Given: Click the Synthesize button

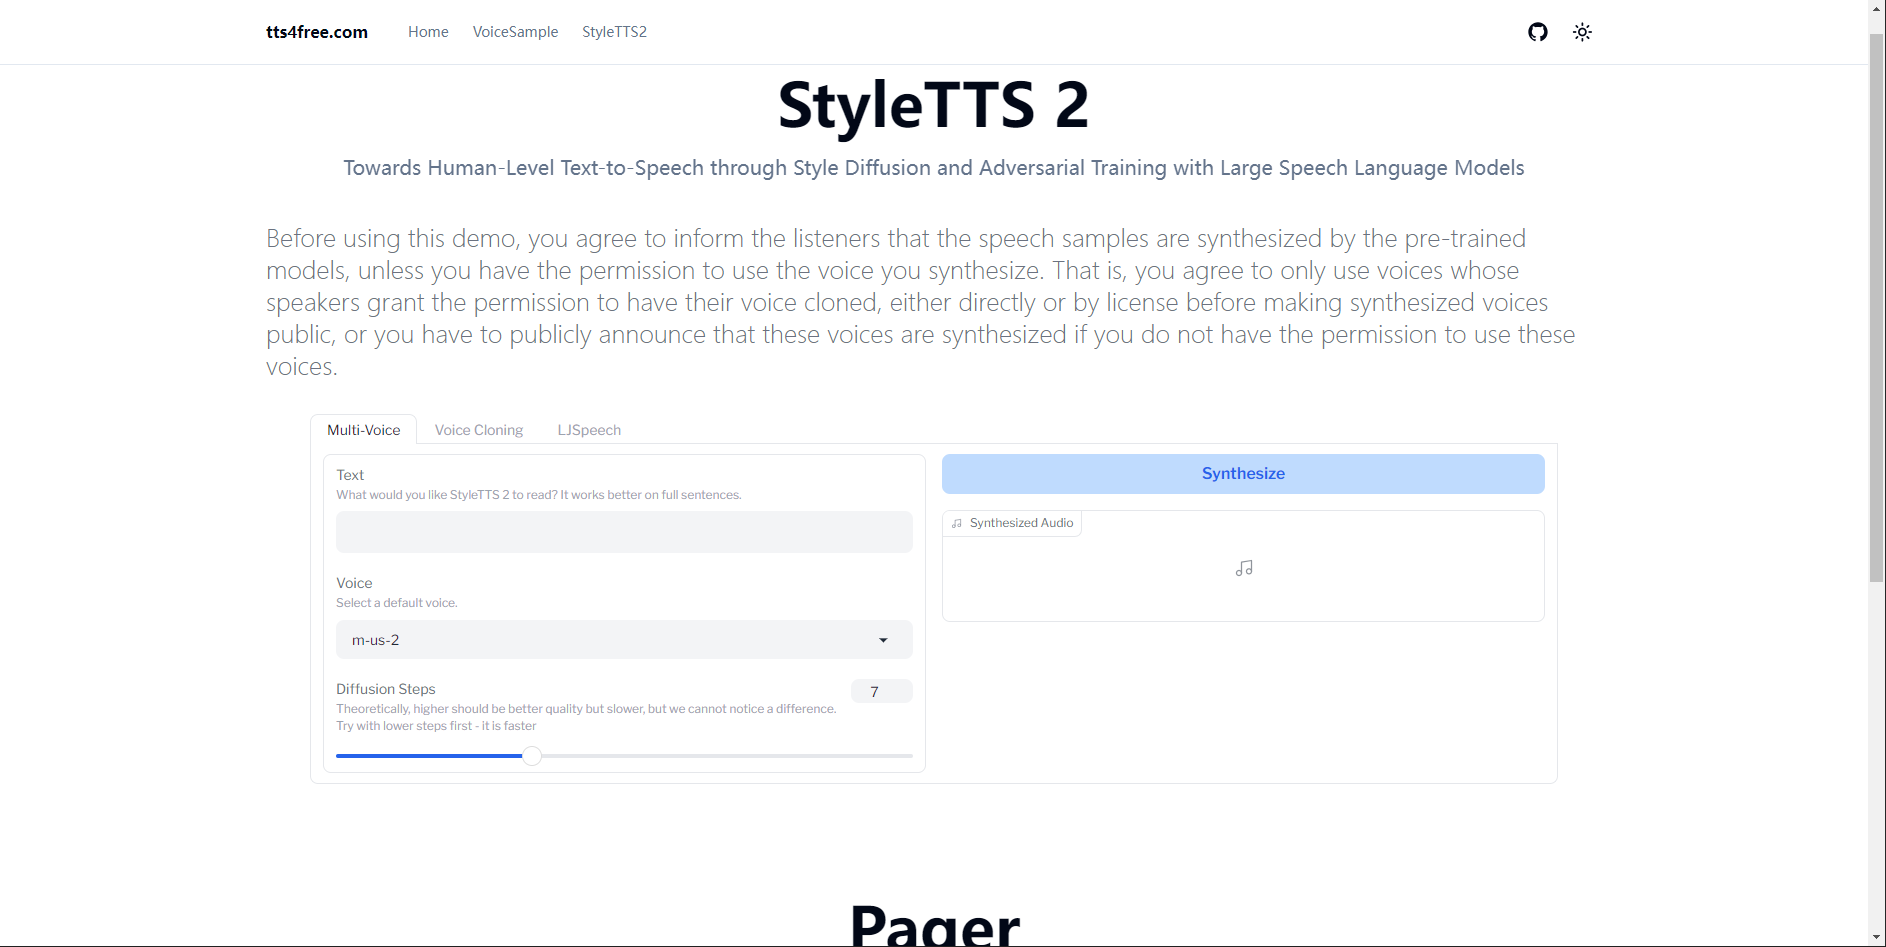Looking at the screenshot, I should point(1243,474).
